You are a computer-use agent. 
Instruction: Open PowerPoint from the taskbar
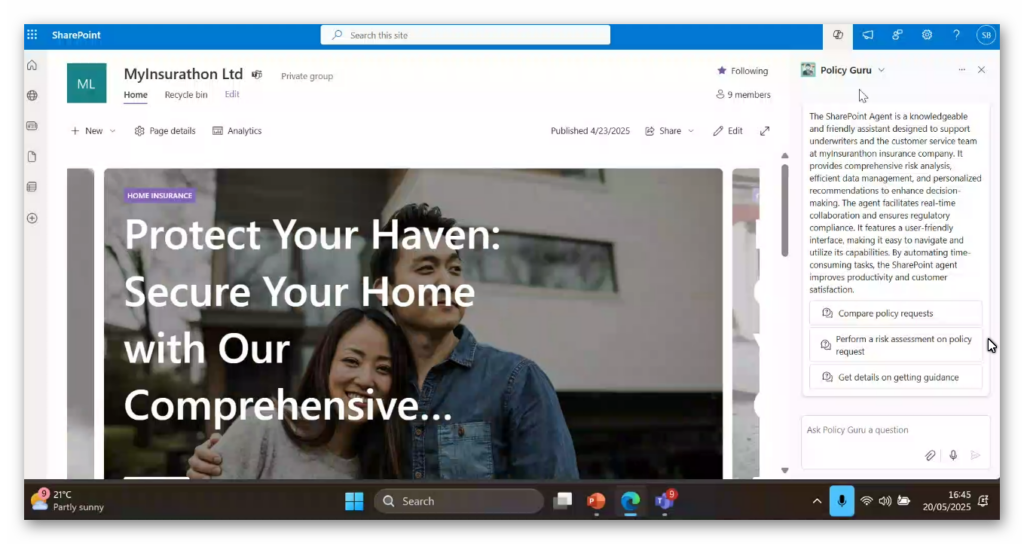click(x=596, y=501)
